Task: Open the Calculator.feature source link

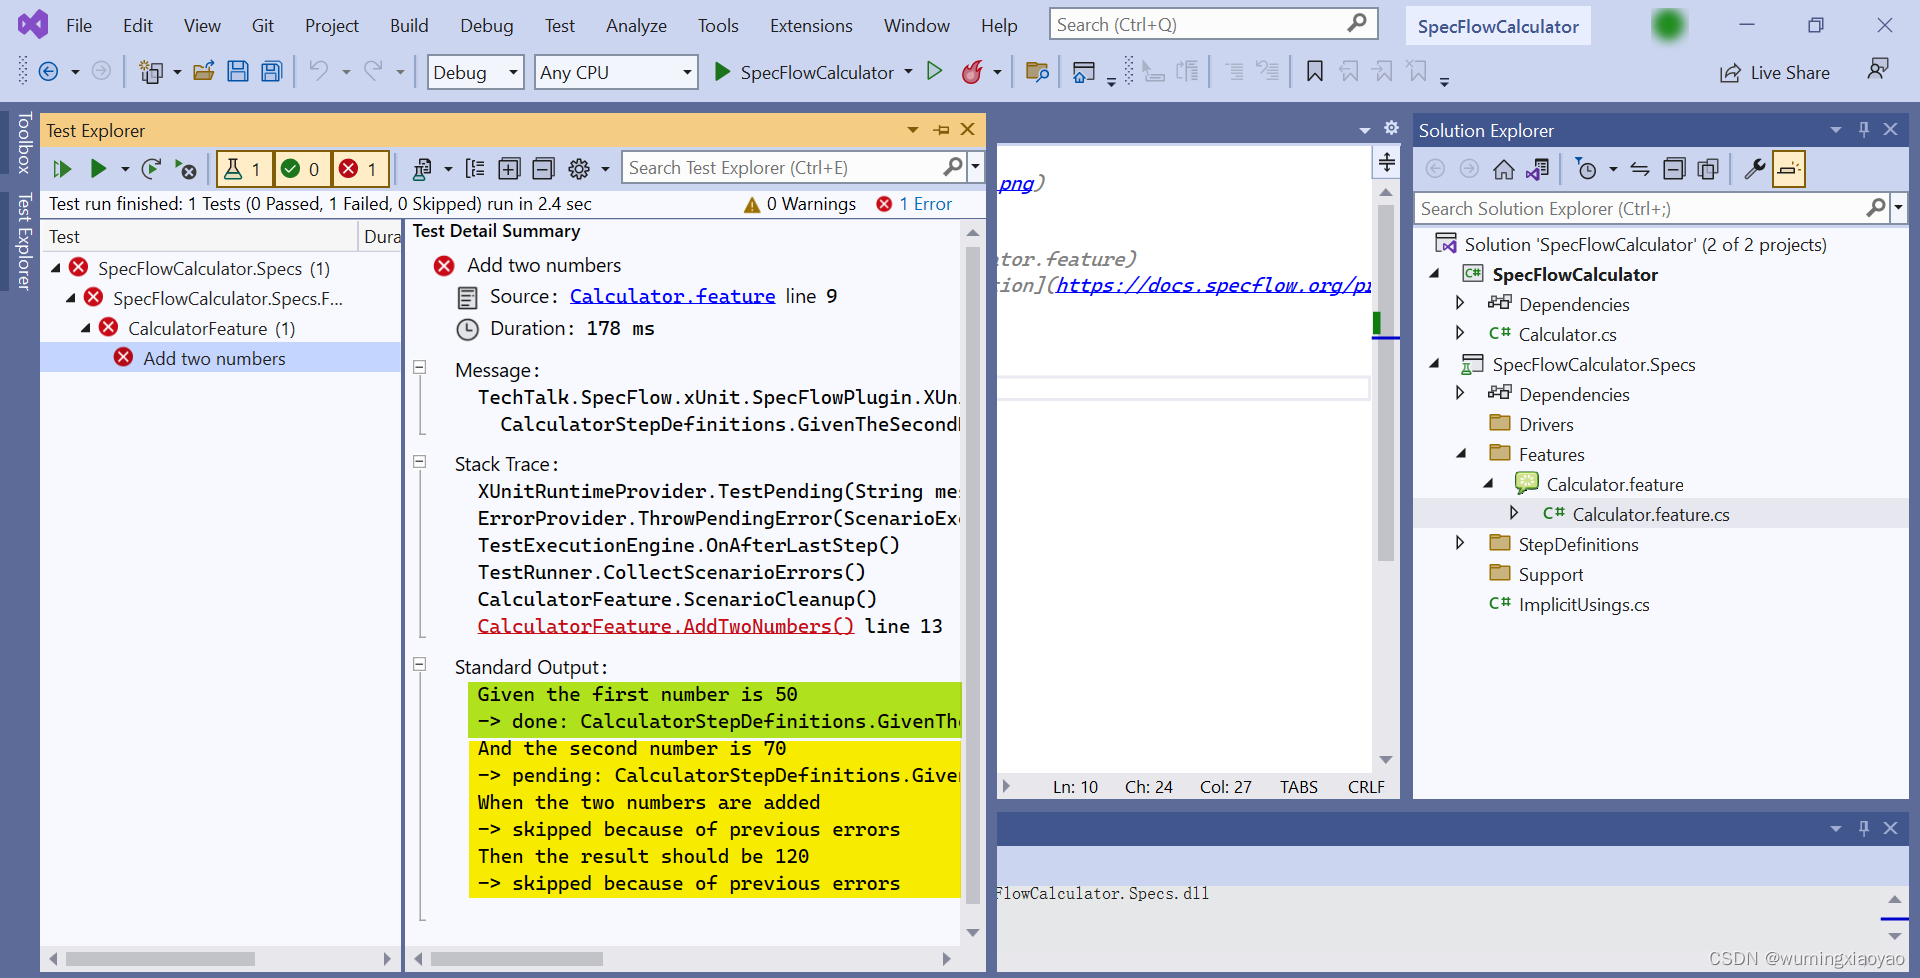Action: point(672,296)
